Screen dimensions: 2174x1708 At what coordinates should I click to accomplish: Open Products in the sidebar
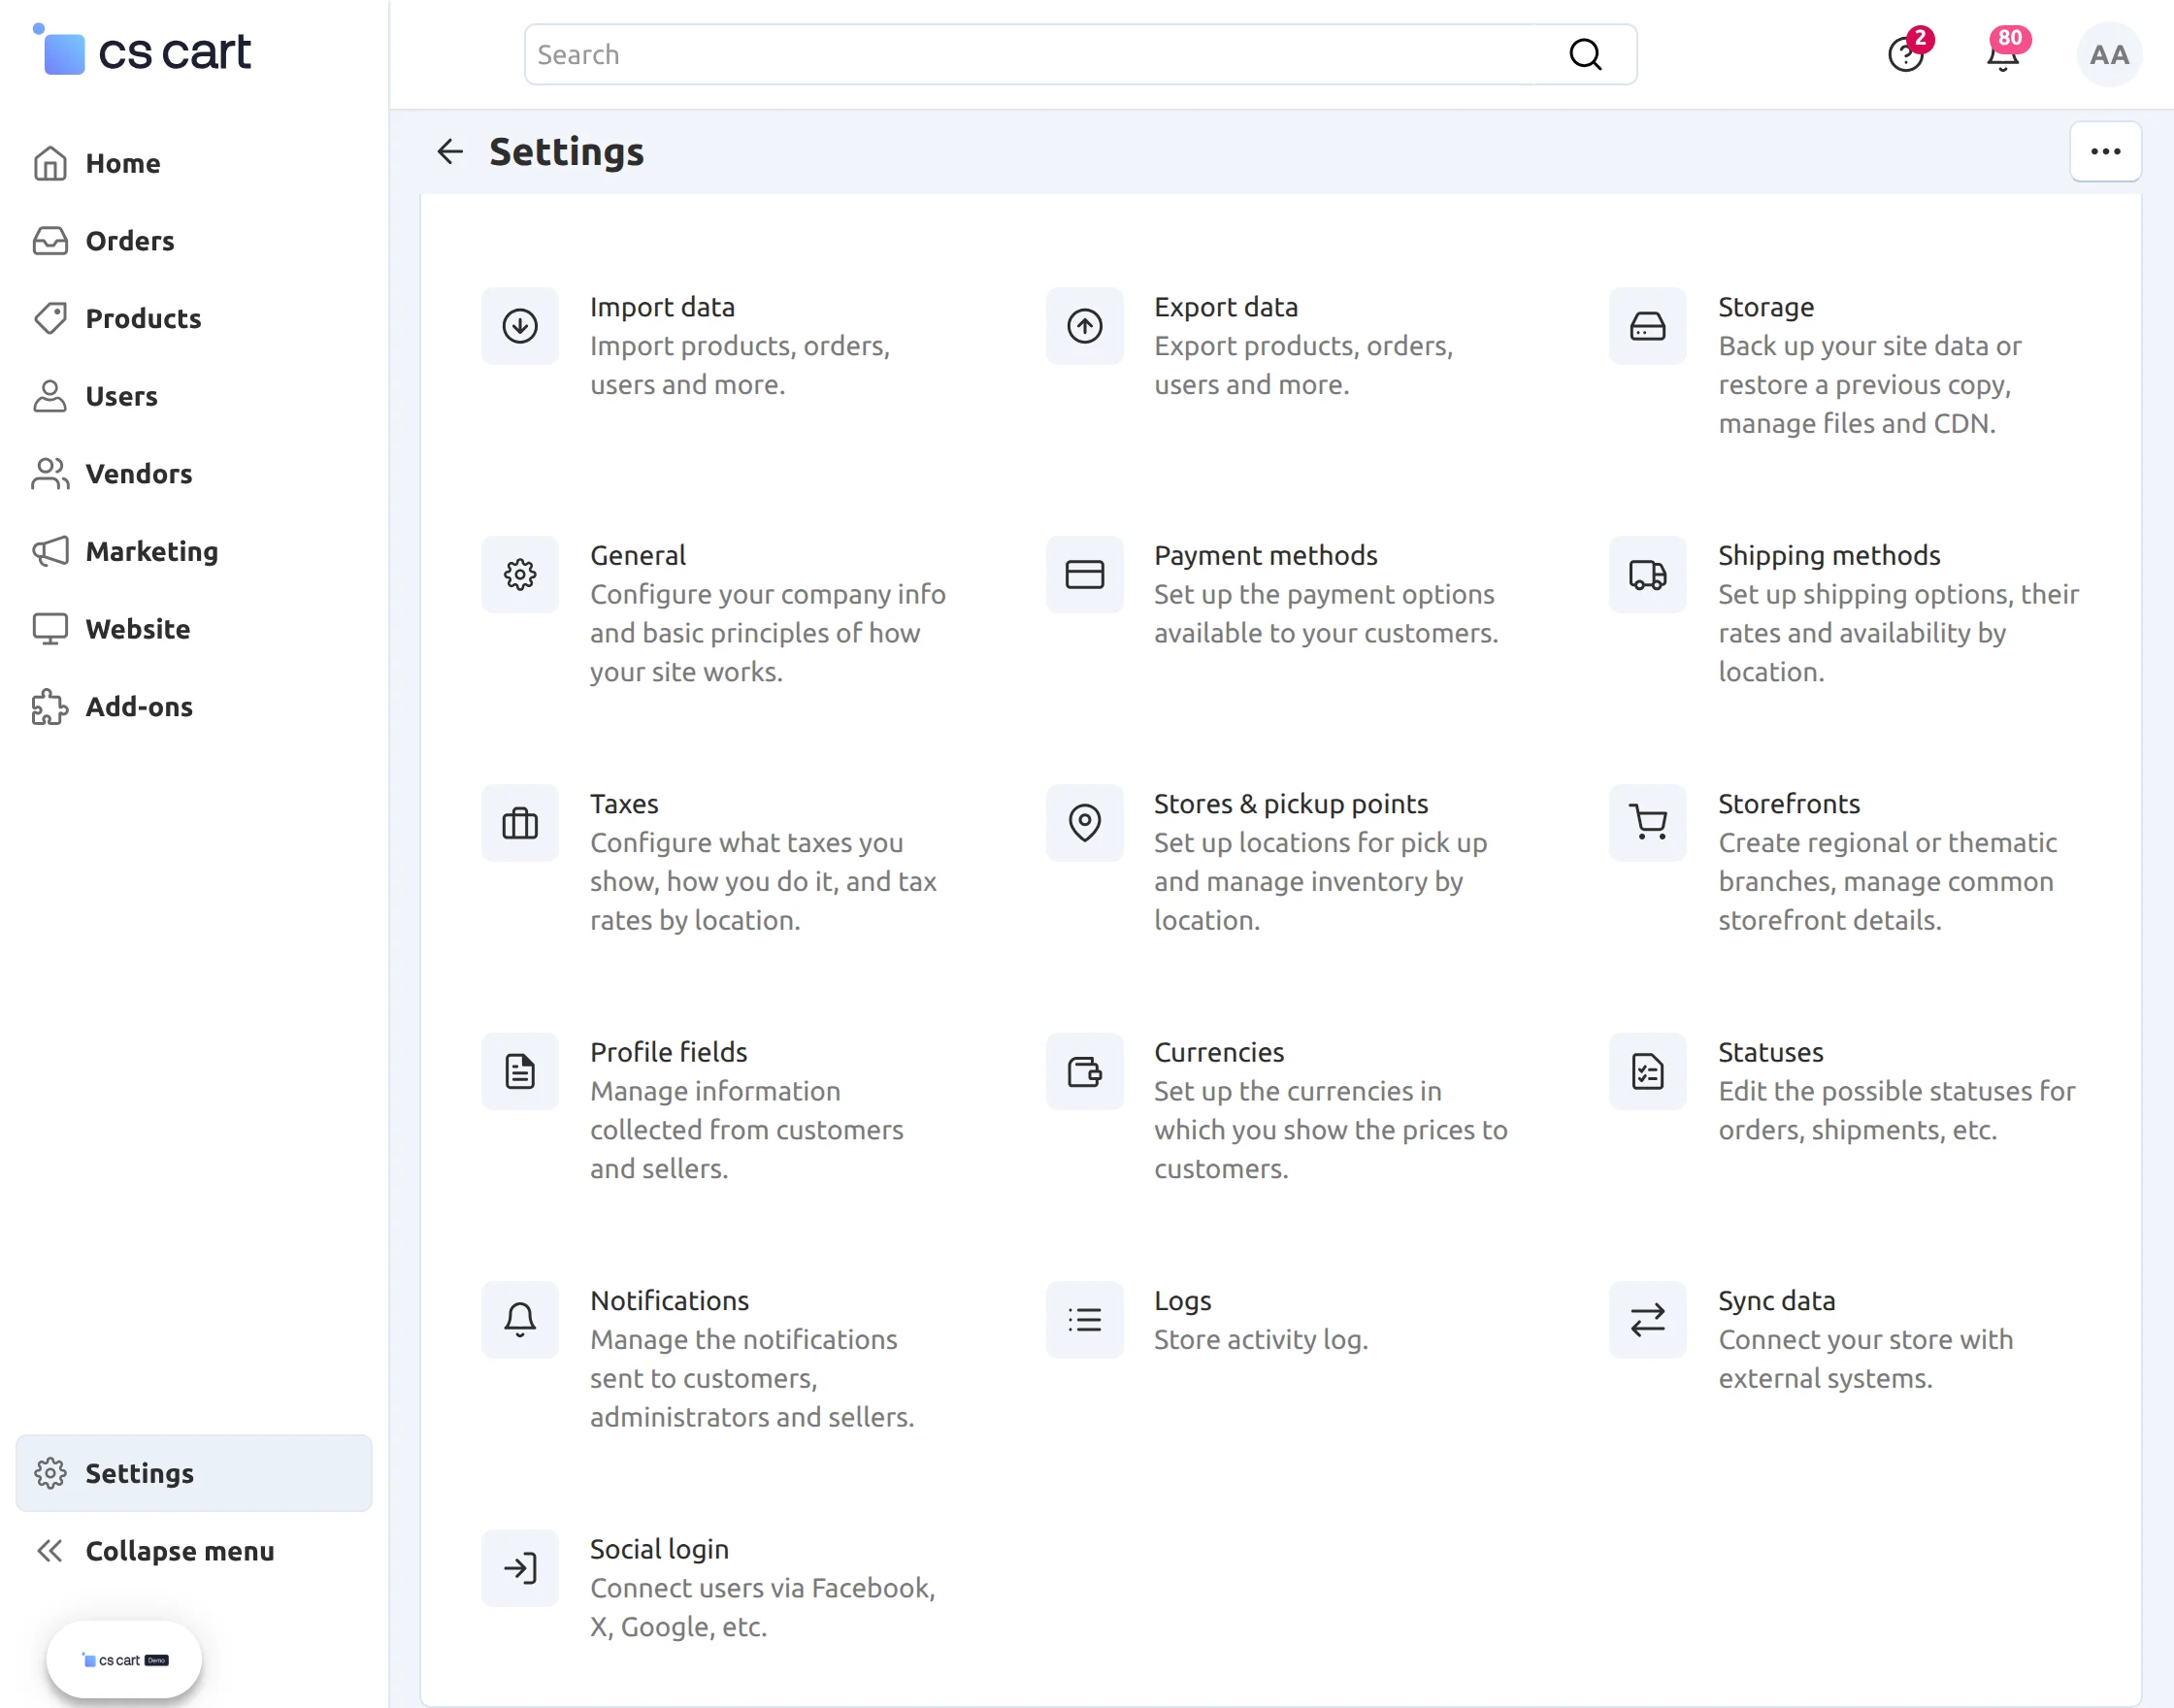143,318
